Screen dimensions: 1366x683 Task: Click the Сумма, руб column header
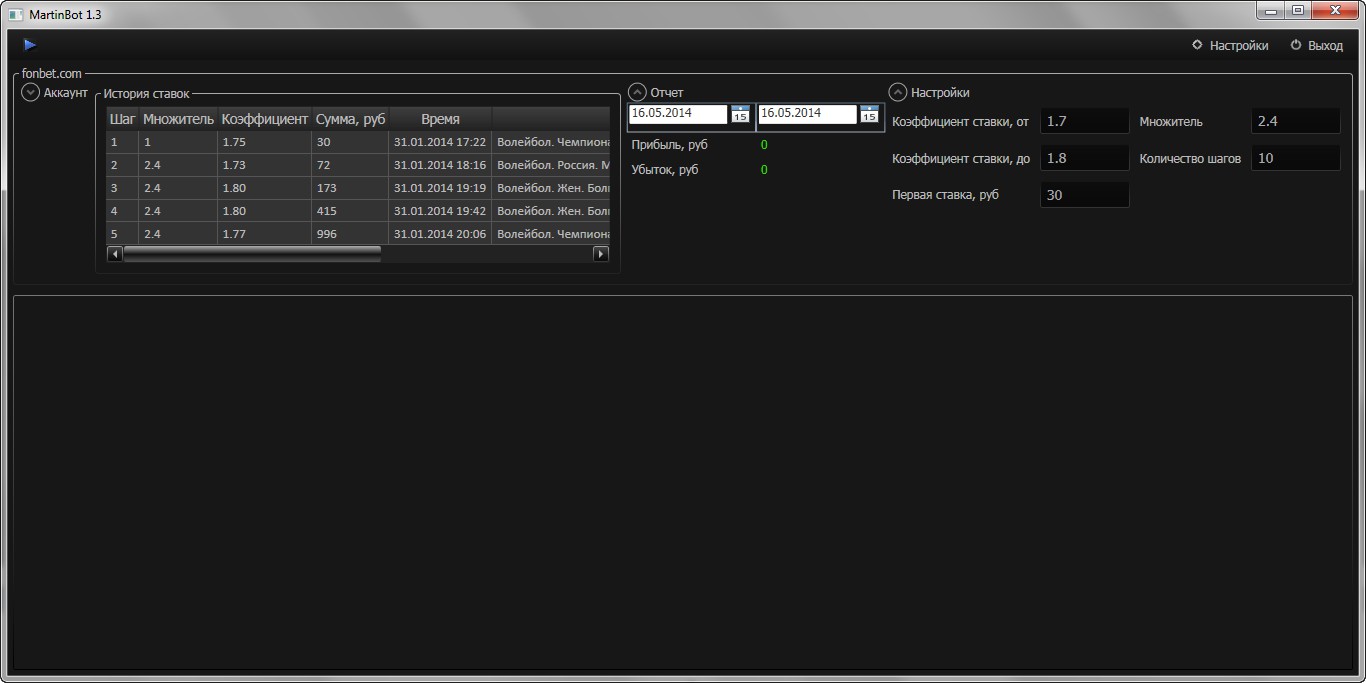click(350, 119)
